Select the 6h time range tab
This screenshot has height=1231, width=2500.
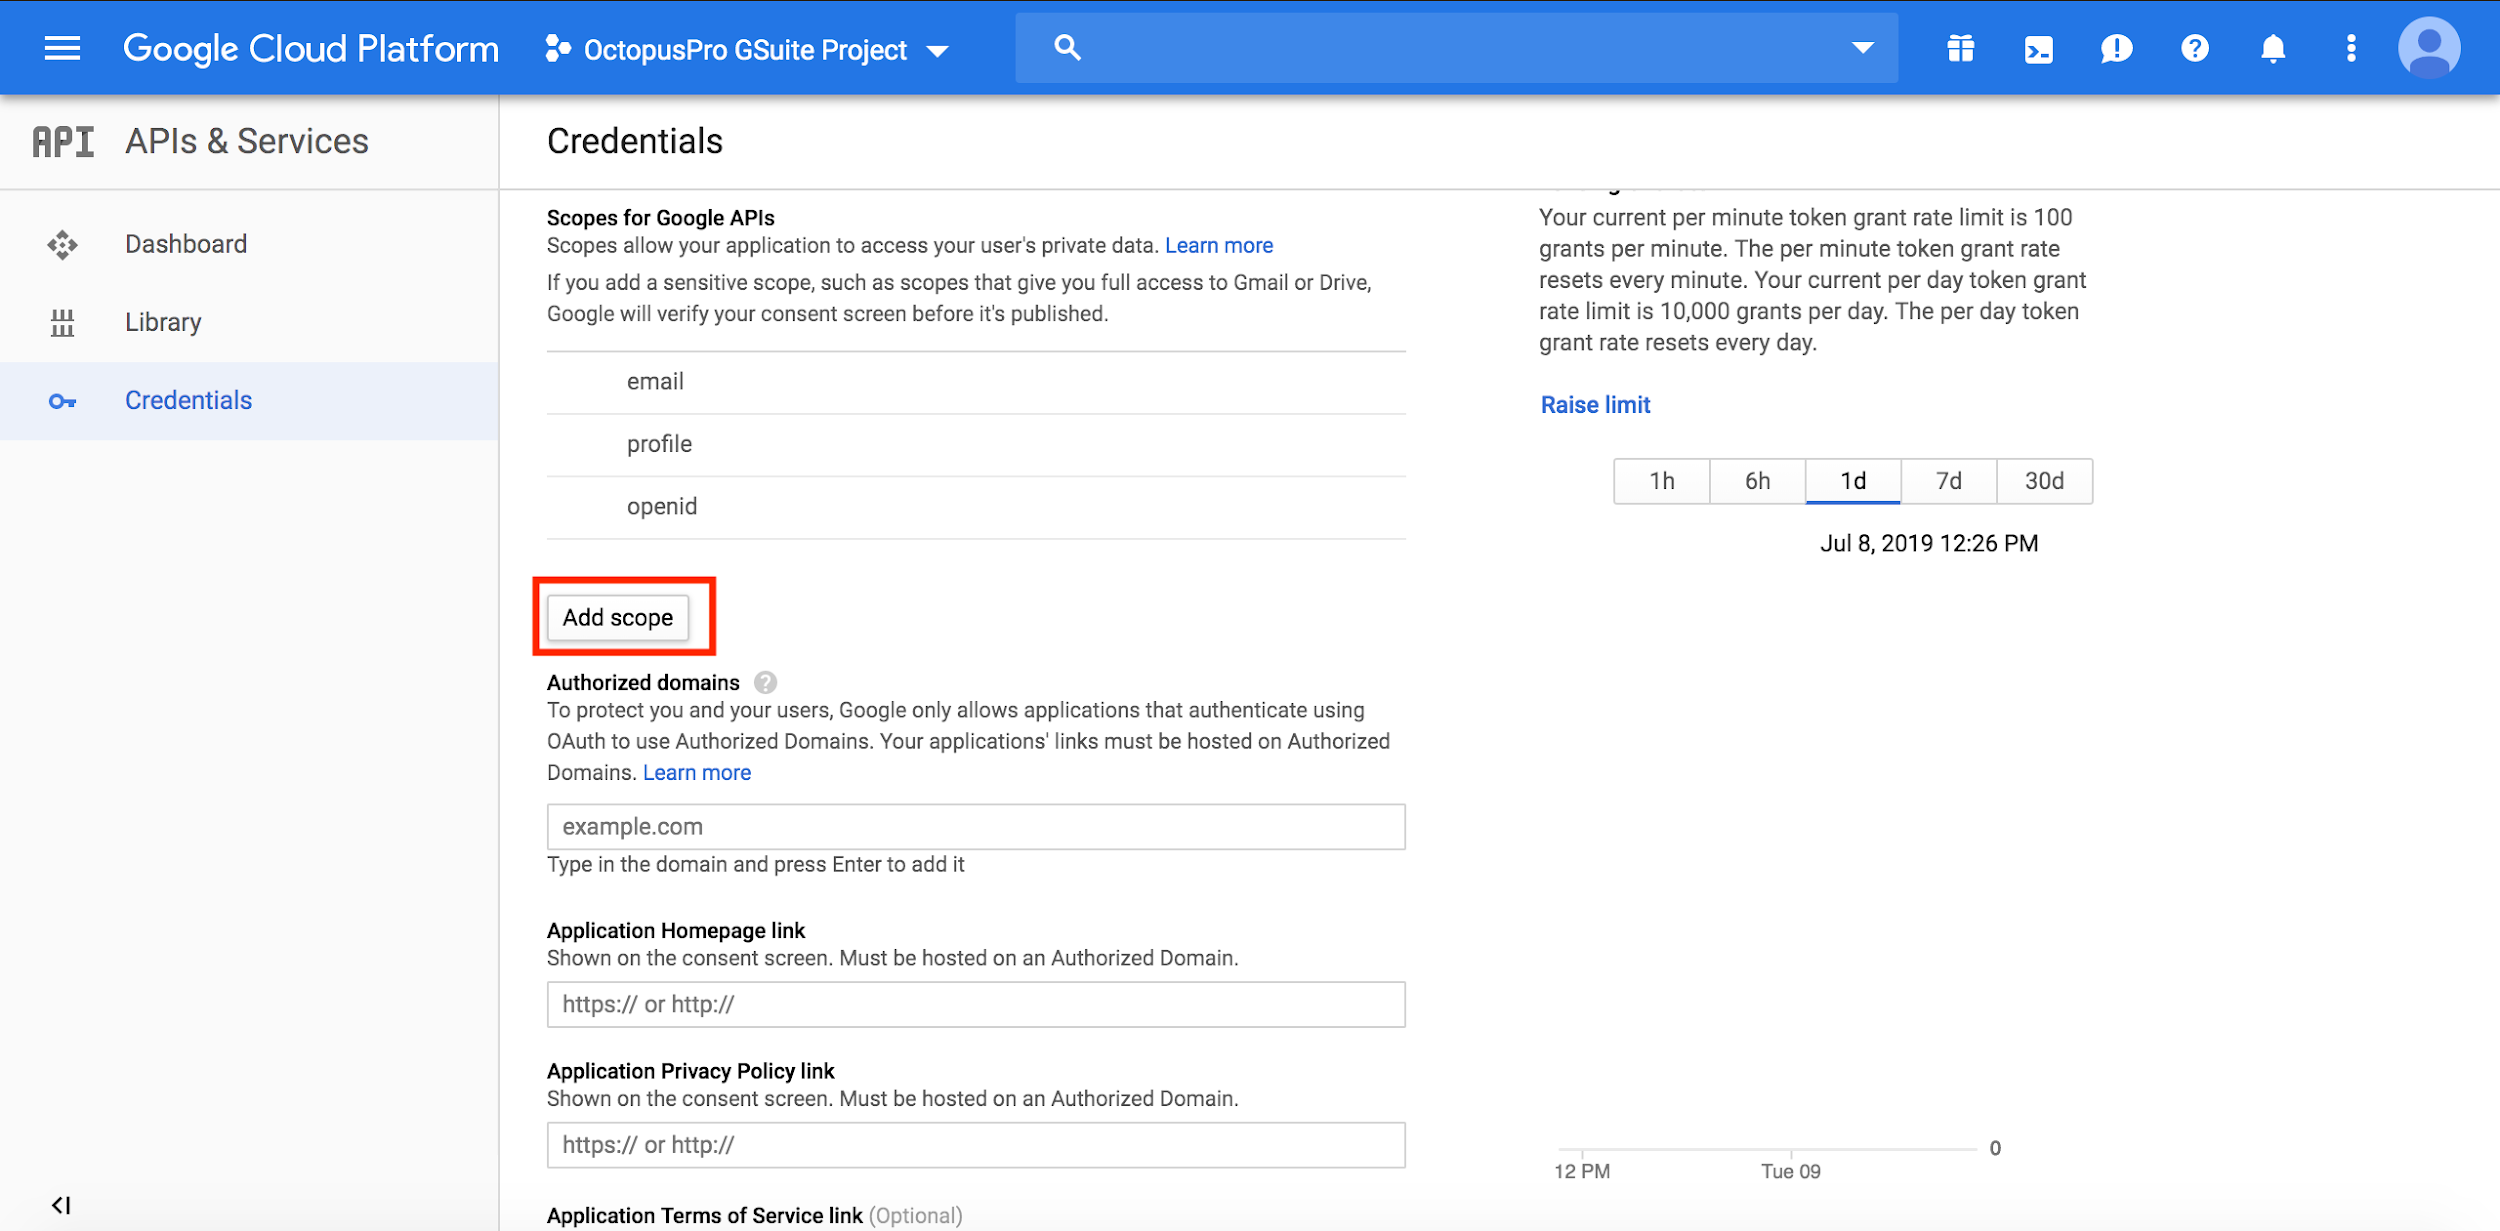[x=1758, y=481]
